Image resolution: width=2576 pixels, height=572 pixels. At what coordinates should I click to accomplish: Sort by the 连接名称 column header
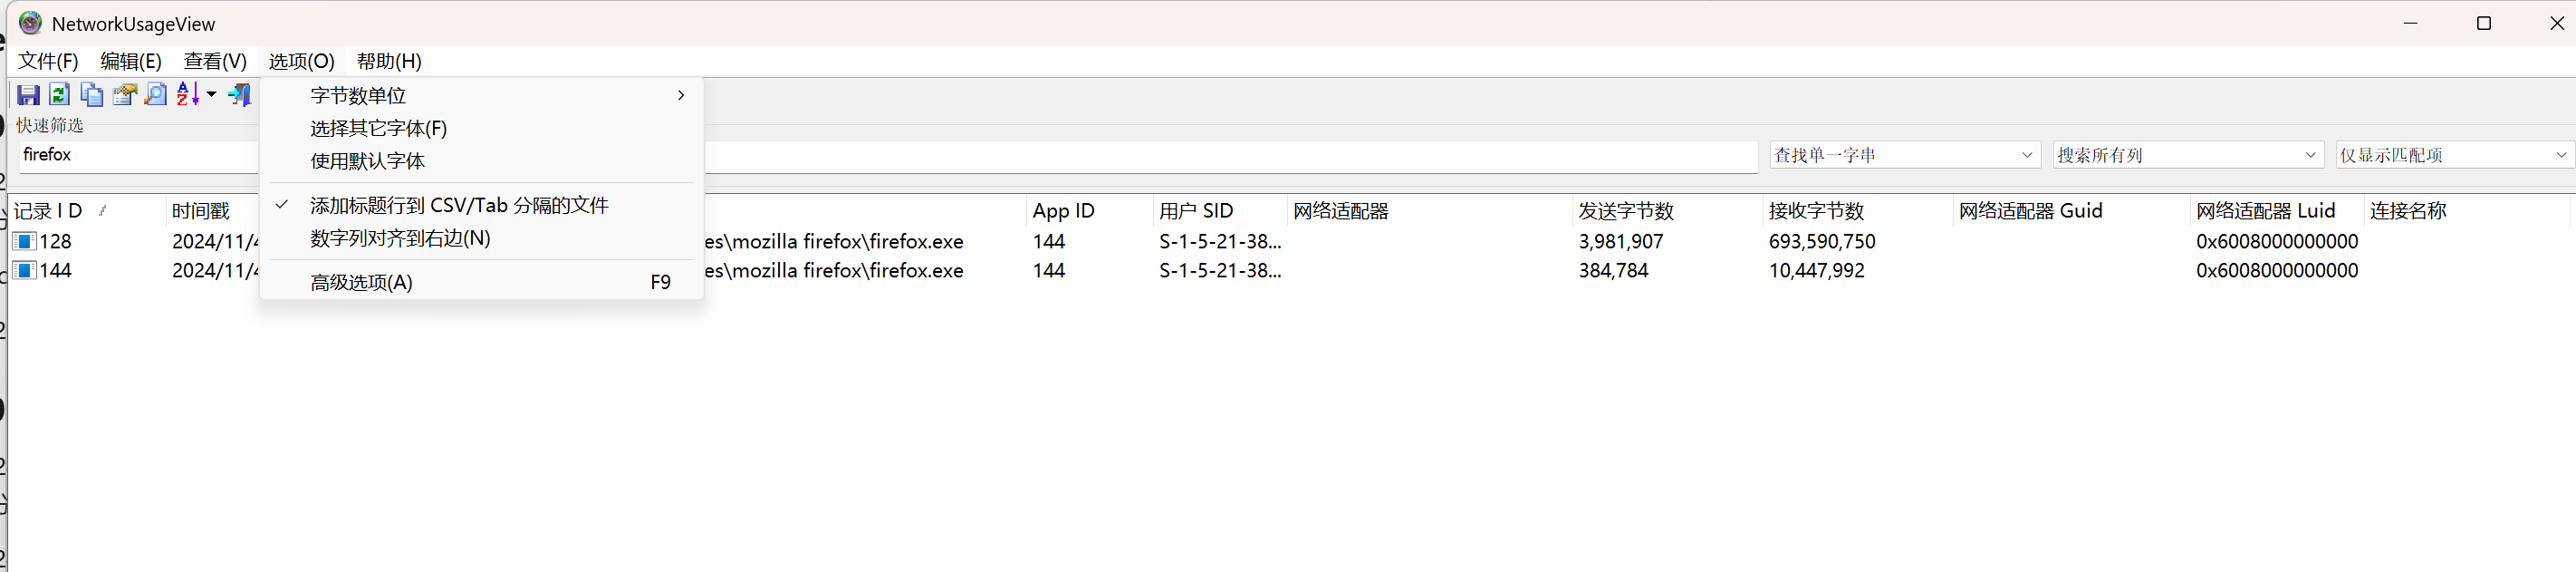coord(2467,211)
